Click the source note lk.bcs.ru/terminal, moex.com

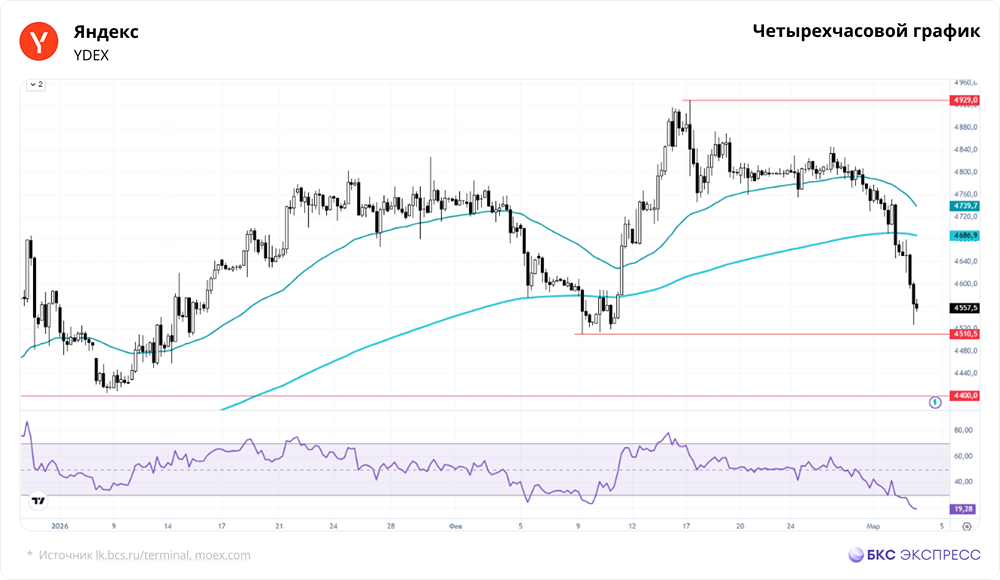pyautogui.click(x=173, y=555)
